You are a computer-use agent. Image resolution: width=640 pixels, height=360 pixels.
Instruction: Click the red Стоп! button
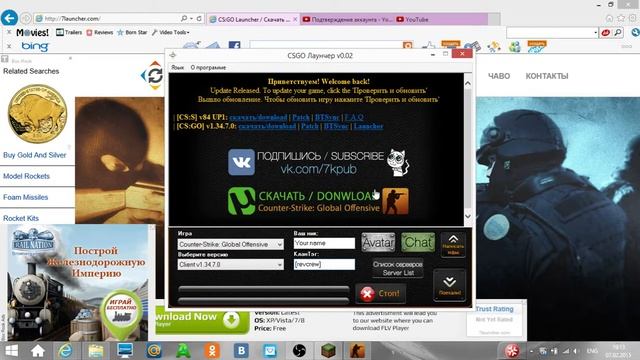tap(380, 293)
